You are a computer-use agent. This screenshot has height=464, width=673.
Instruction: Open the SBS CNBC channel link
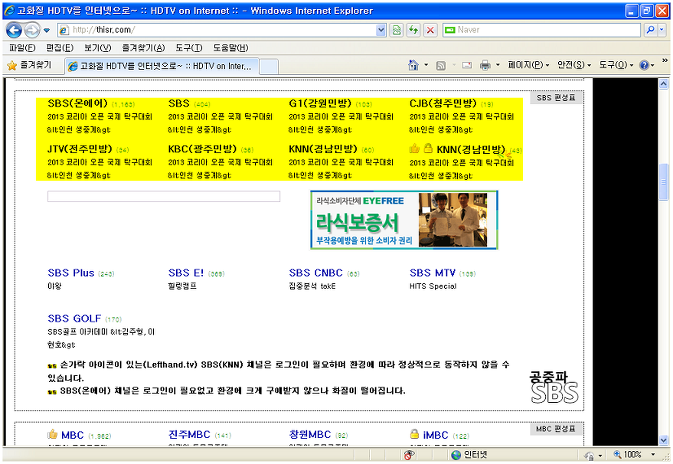click(x=316, y=273)
